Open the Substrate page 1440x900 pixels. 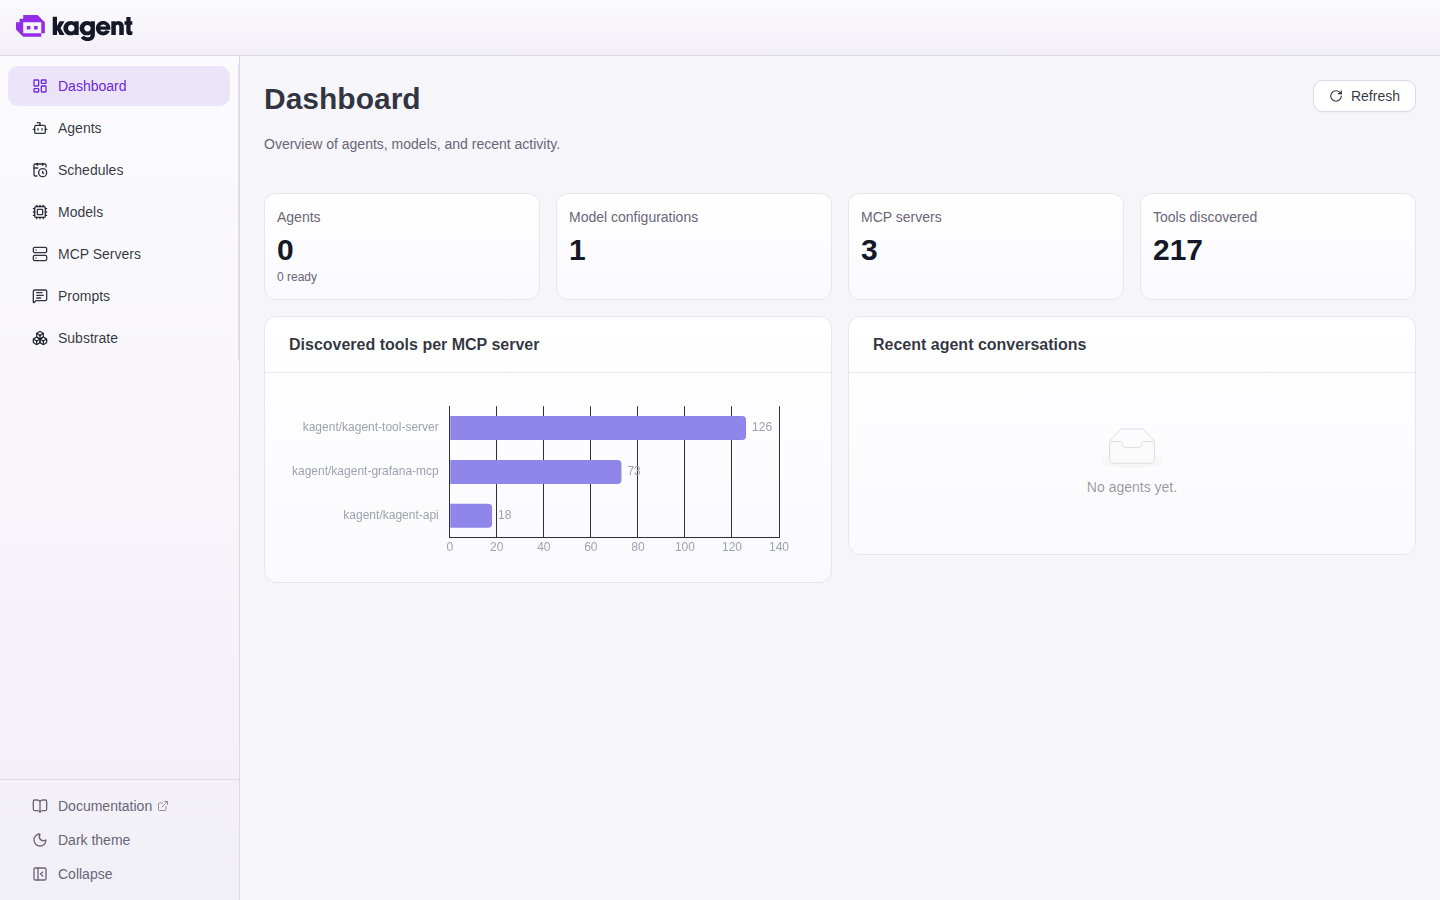(119, 338)
